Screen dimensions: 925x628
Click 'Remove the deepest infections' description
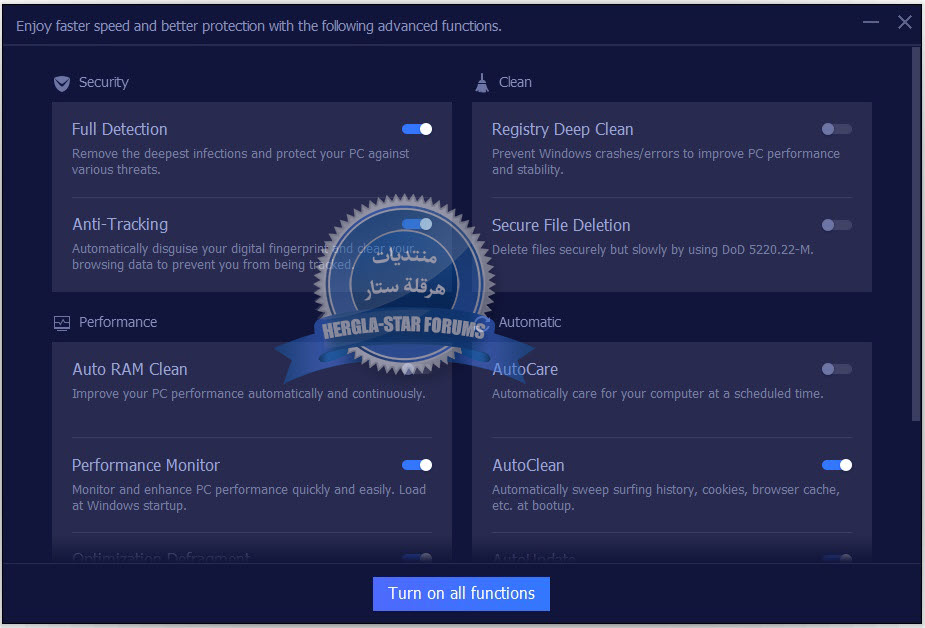coord(241,162)
